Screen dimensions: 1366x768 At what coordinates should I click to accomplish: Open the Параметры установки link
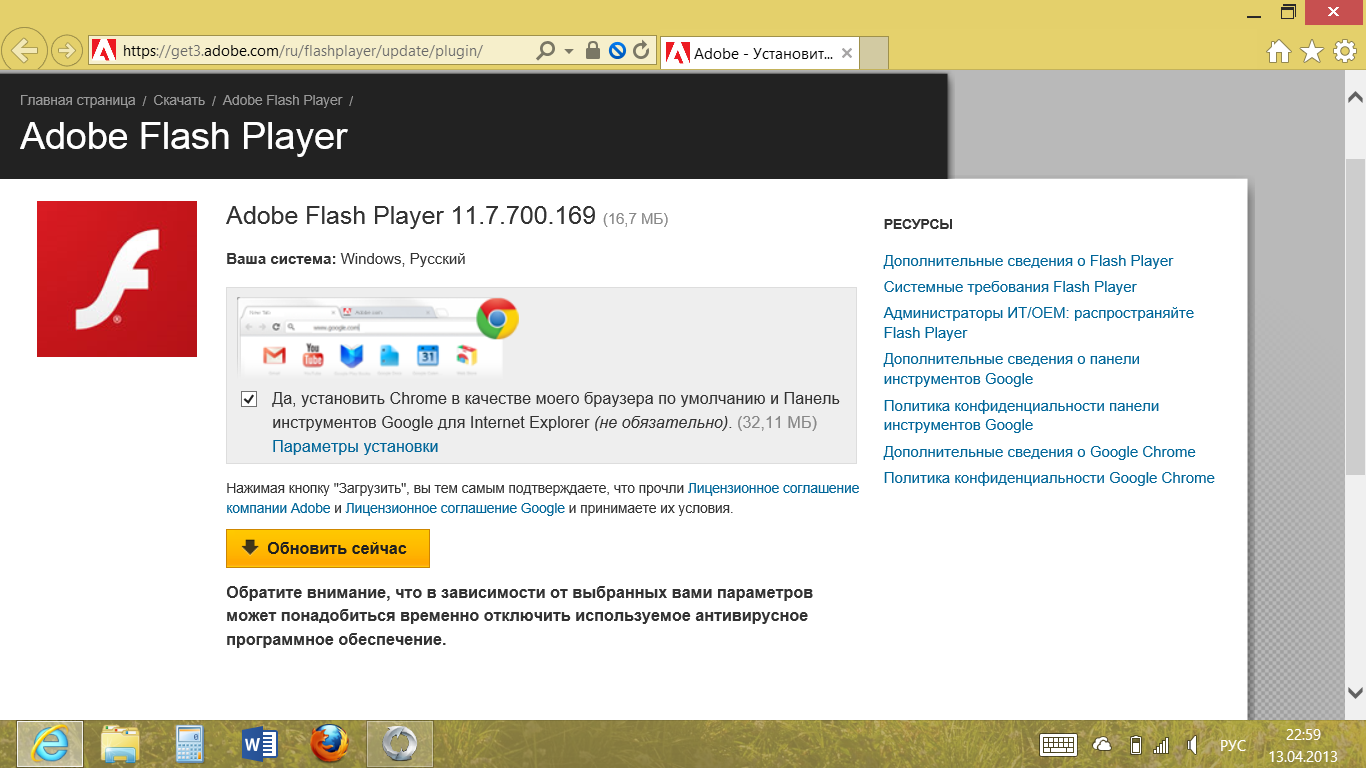click(x=355, y=447)
